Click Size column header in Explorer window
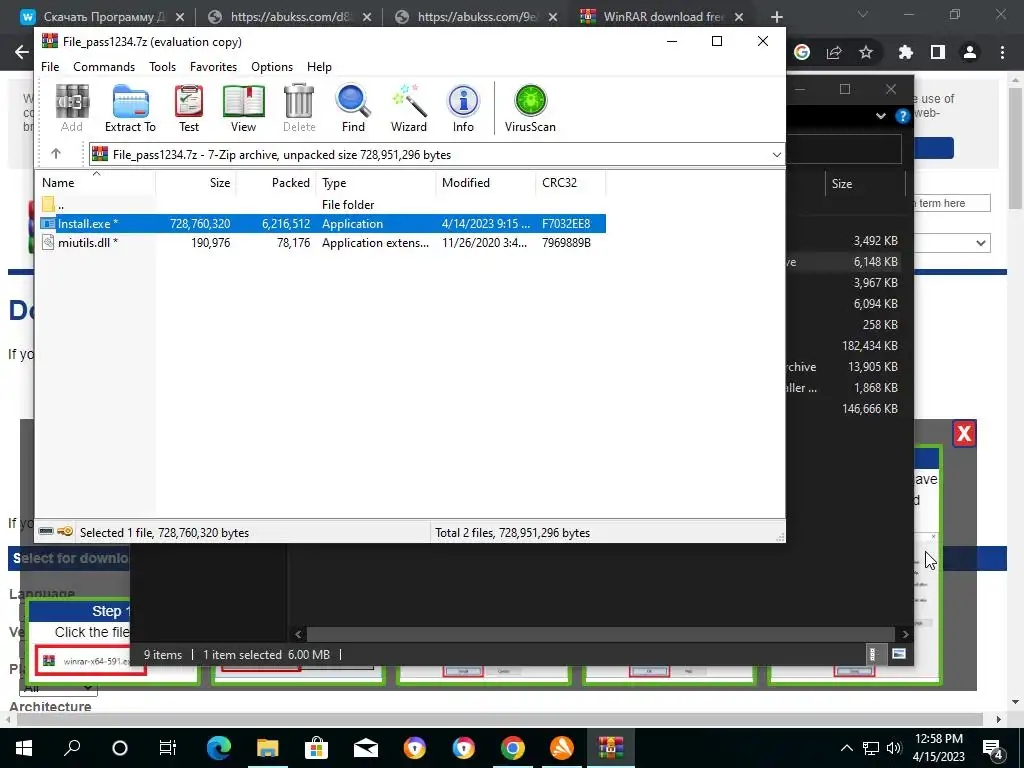Viewport: 1024px width, 768px height. tap(865, 184)
